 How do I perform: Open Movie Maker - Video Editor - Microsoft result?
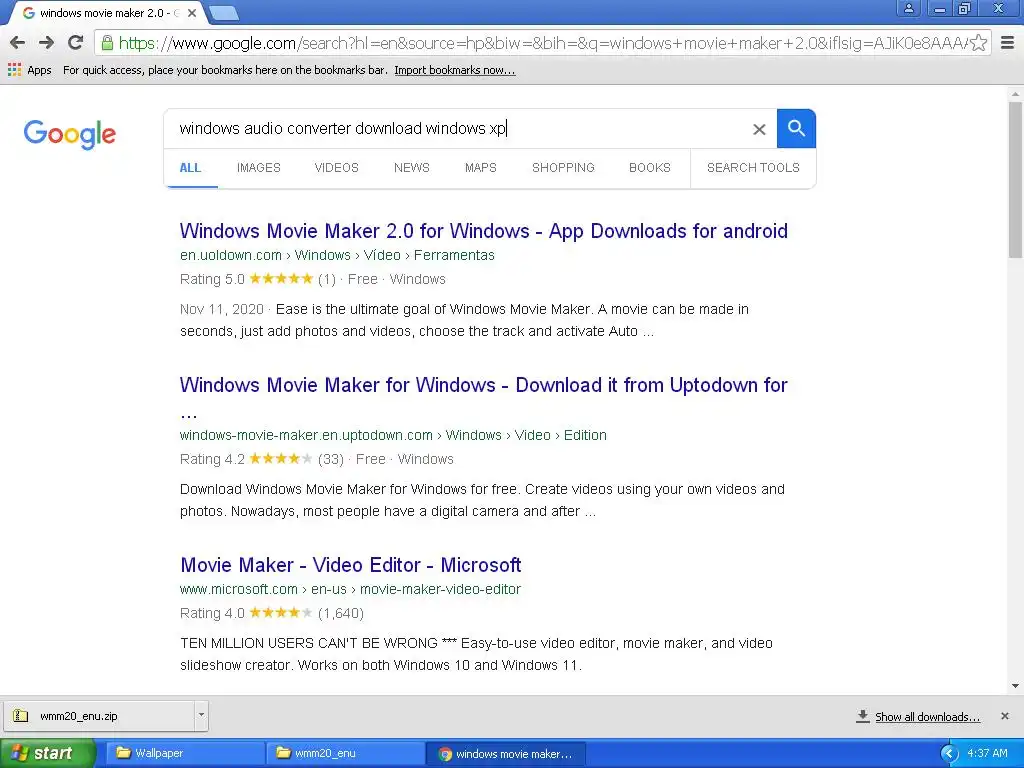(x=351, y=565)
